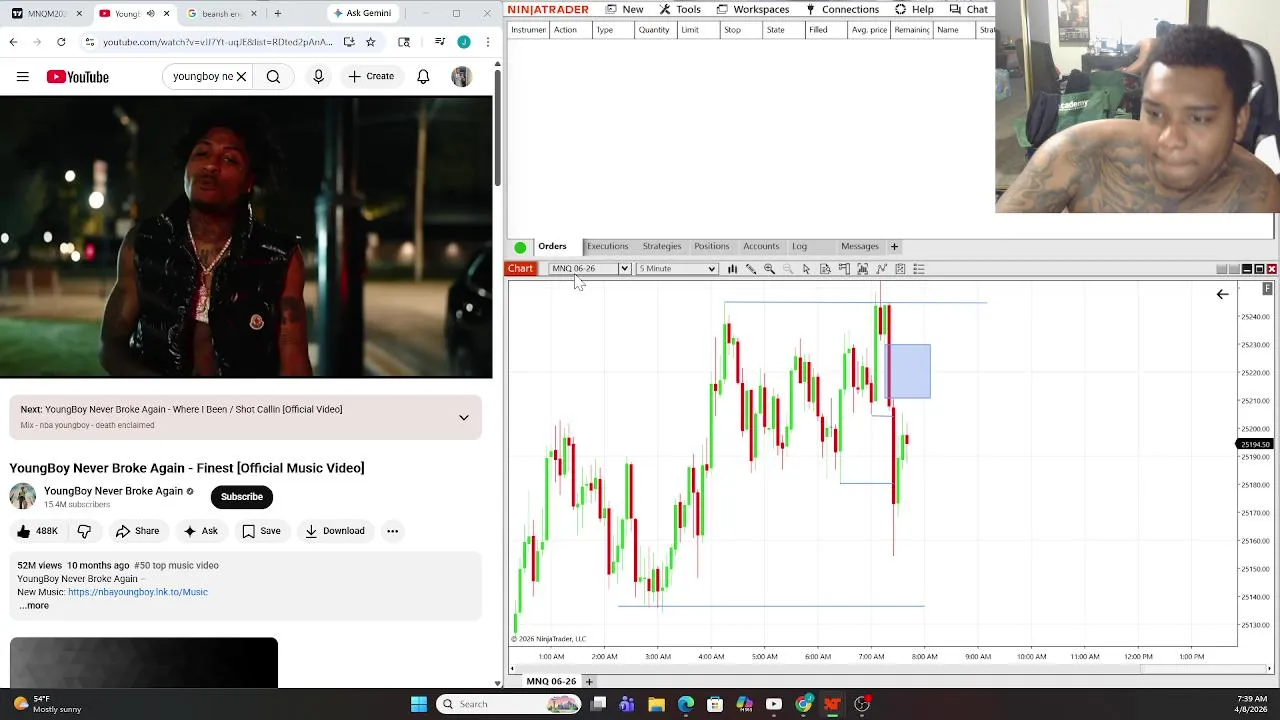Image resolution: width=1280 pixels, height=720 pixels.
Task: Click Ask Gemini in Chrome
Action: pyautogui.click(x=362, y=13)
